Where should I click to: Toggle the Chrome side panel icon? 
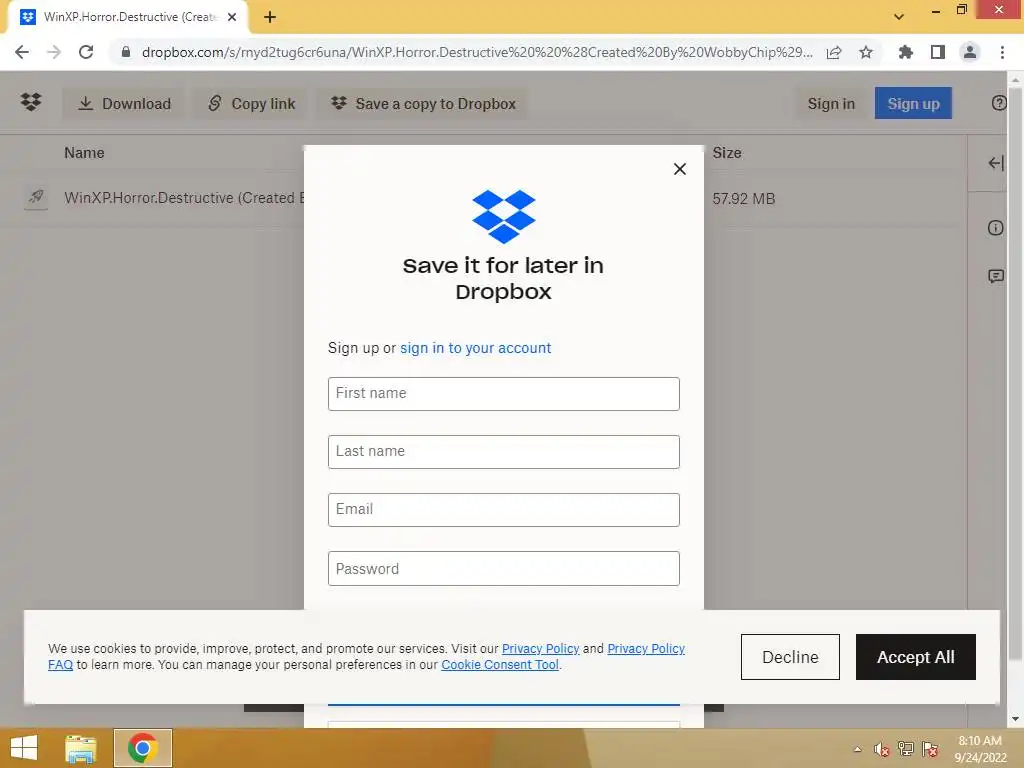(x=938, y=52)
